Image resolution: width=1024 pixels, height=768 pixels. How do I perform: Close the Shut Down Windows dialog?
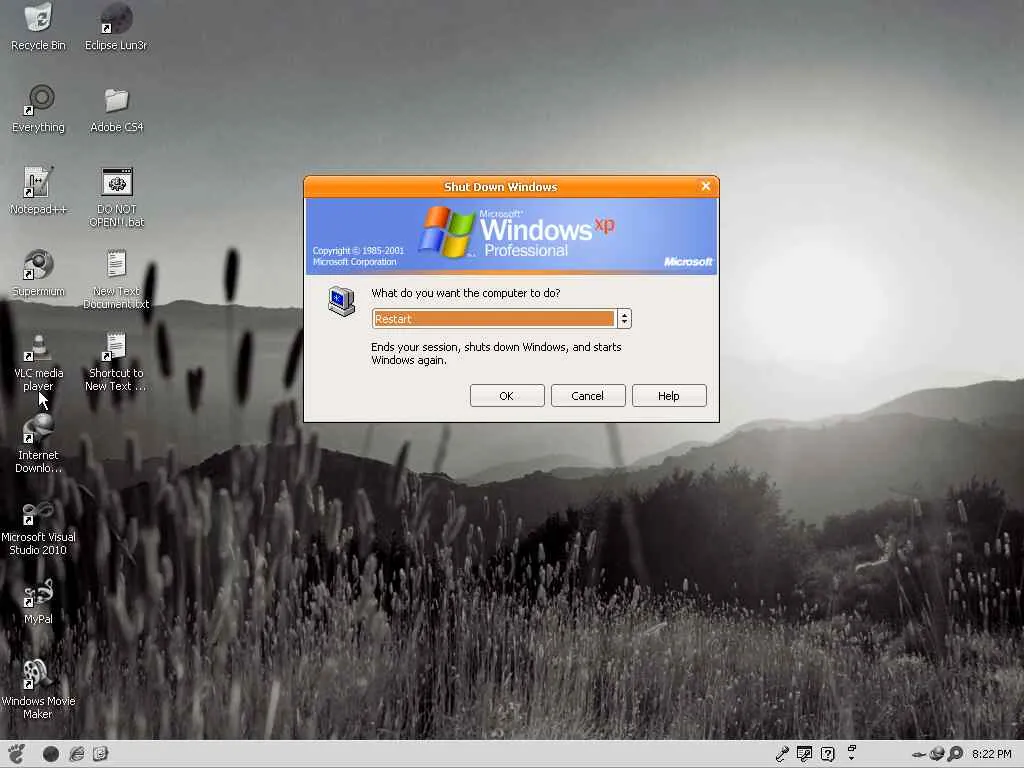point(706,186)
